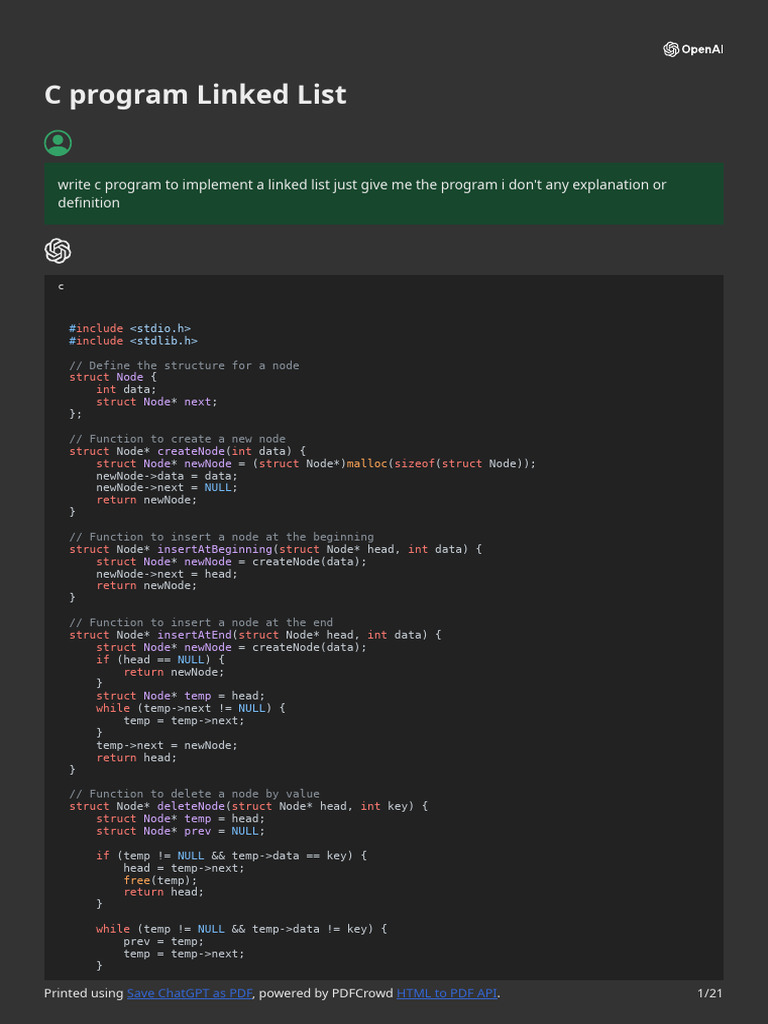The height and width of the screenshot is (1024, 768).
Task: Click the insertAtBeginning function signature line
Action: 275,549
